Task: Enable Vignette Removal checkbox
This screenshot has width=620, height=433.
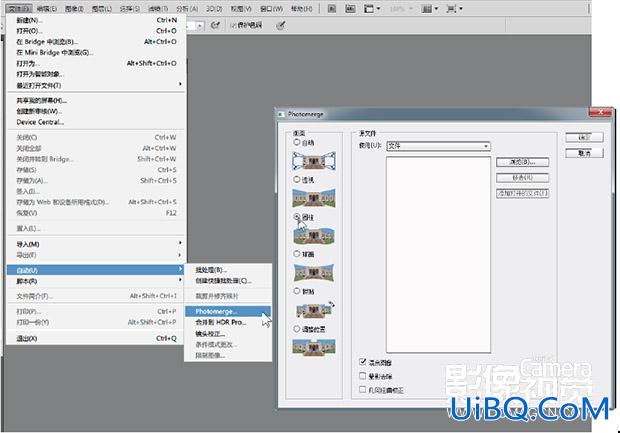Action: pyautogui.click(x=363, y=376)
